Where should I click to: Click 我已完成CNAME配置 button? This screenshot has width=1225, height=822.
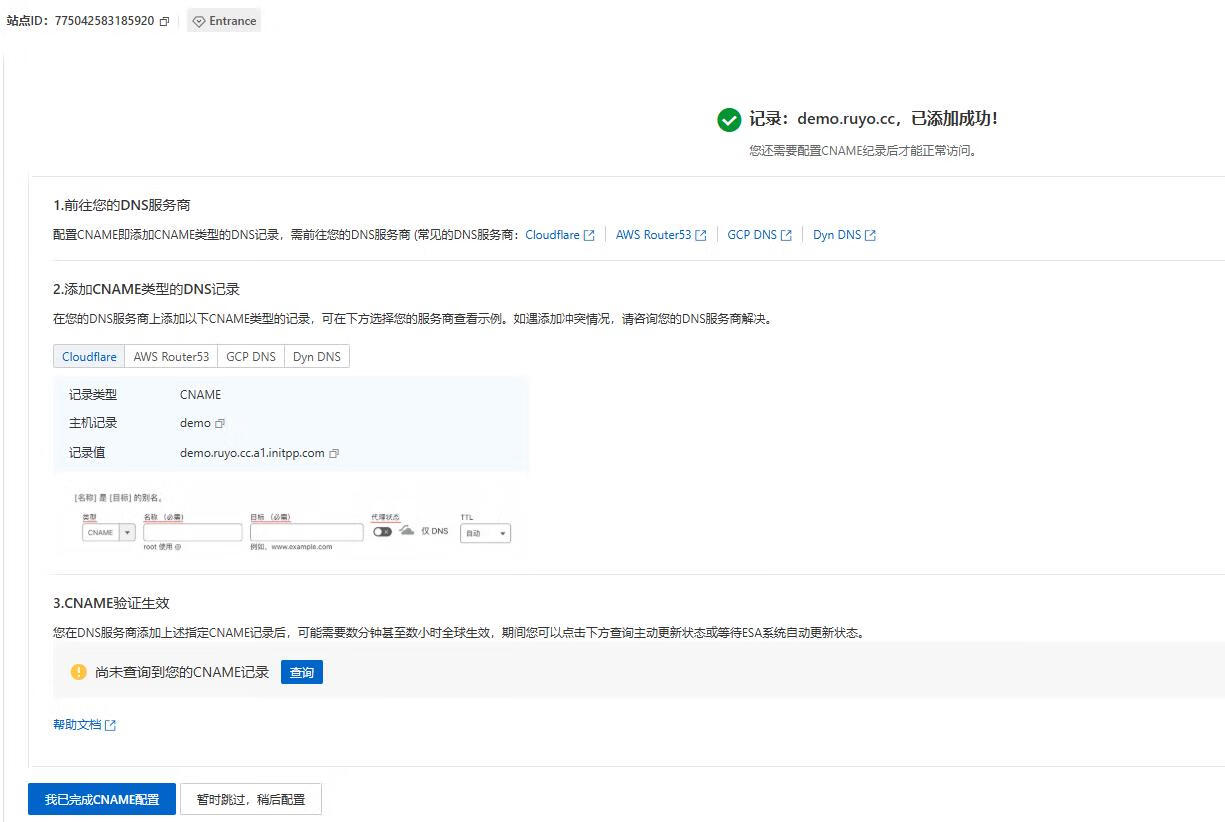coord(102,799)
